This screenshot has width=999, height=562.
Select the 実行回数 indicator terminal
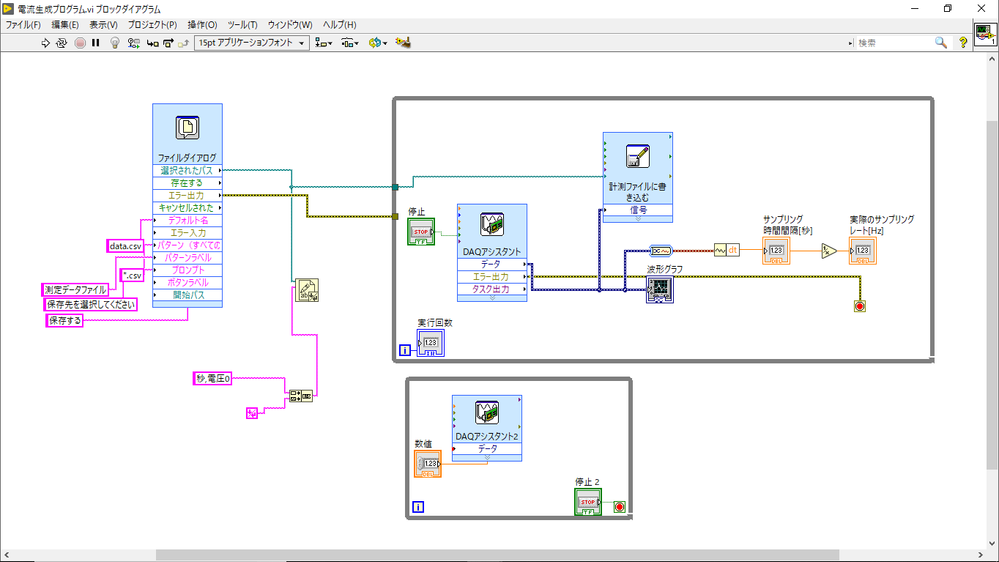click(431, 343)
